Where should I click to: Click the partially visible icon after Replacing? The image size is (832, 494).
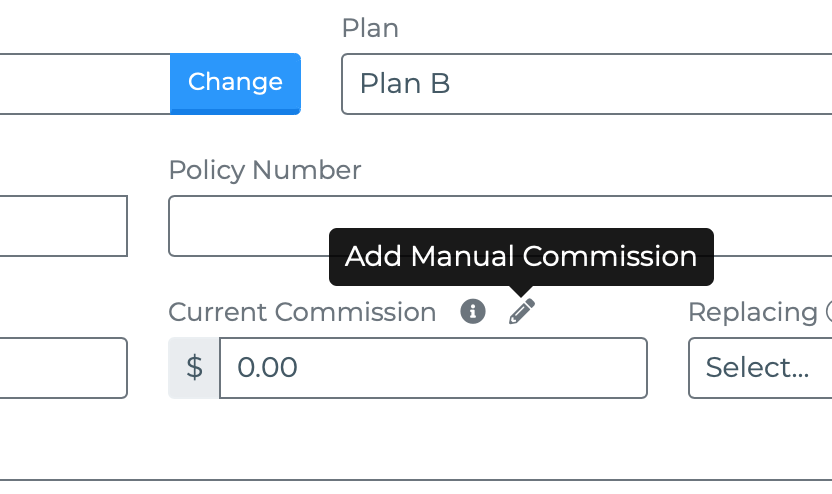(829, 312)
